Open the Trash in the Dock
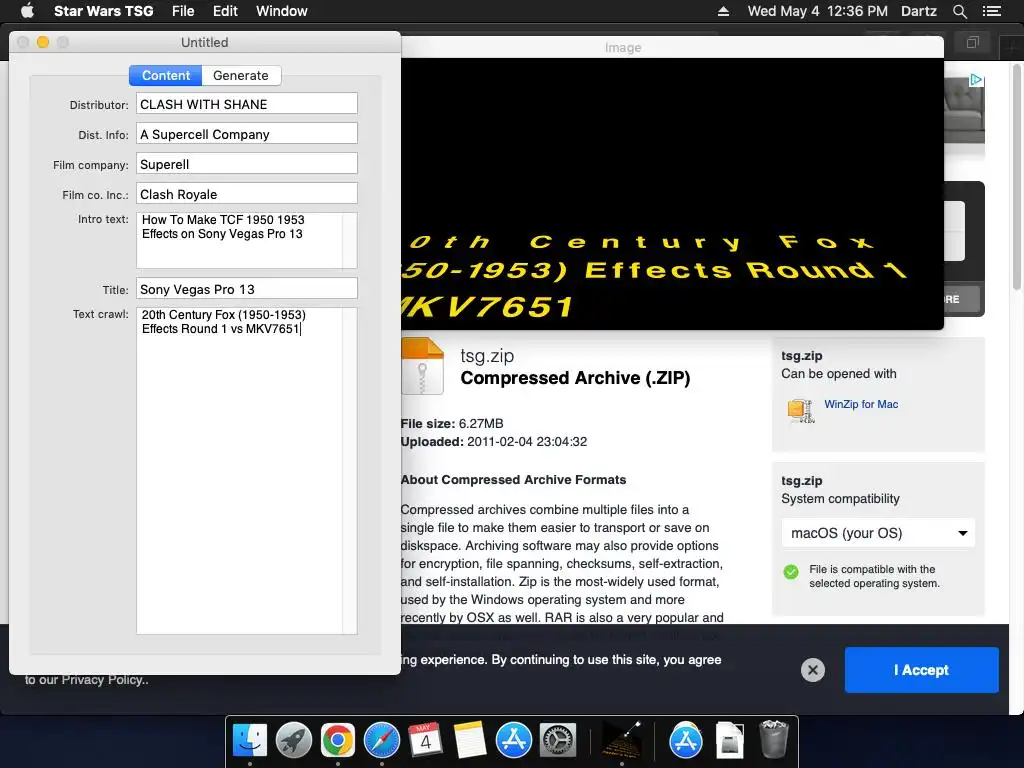The width and height of the screenshot is (1024, 768). coord(774,739)
